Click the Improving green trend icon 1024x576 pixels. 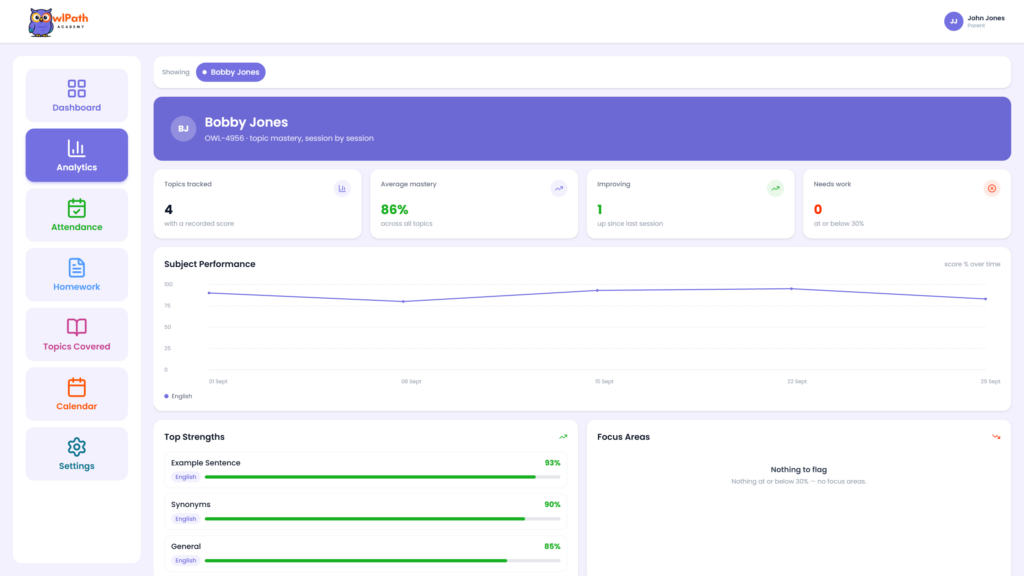[x=775, y=189]
